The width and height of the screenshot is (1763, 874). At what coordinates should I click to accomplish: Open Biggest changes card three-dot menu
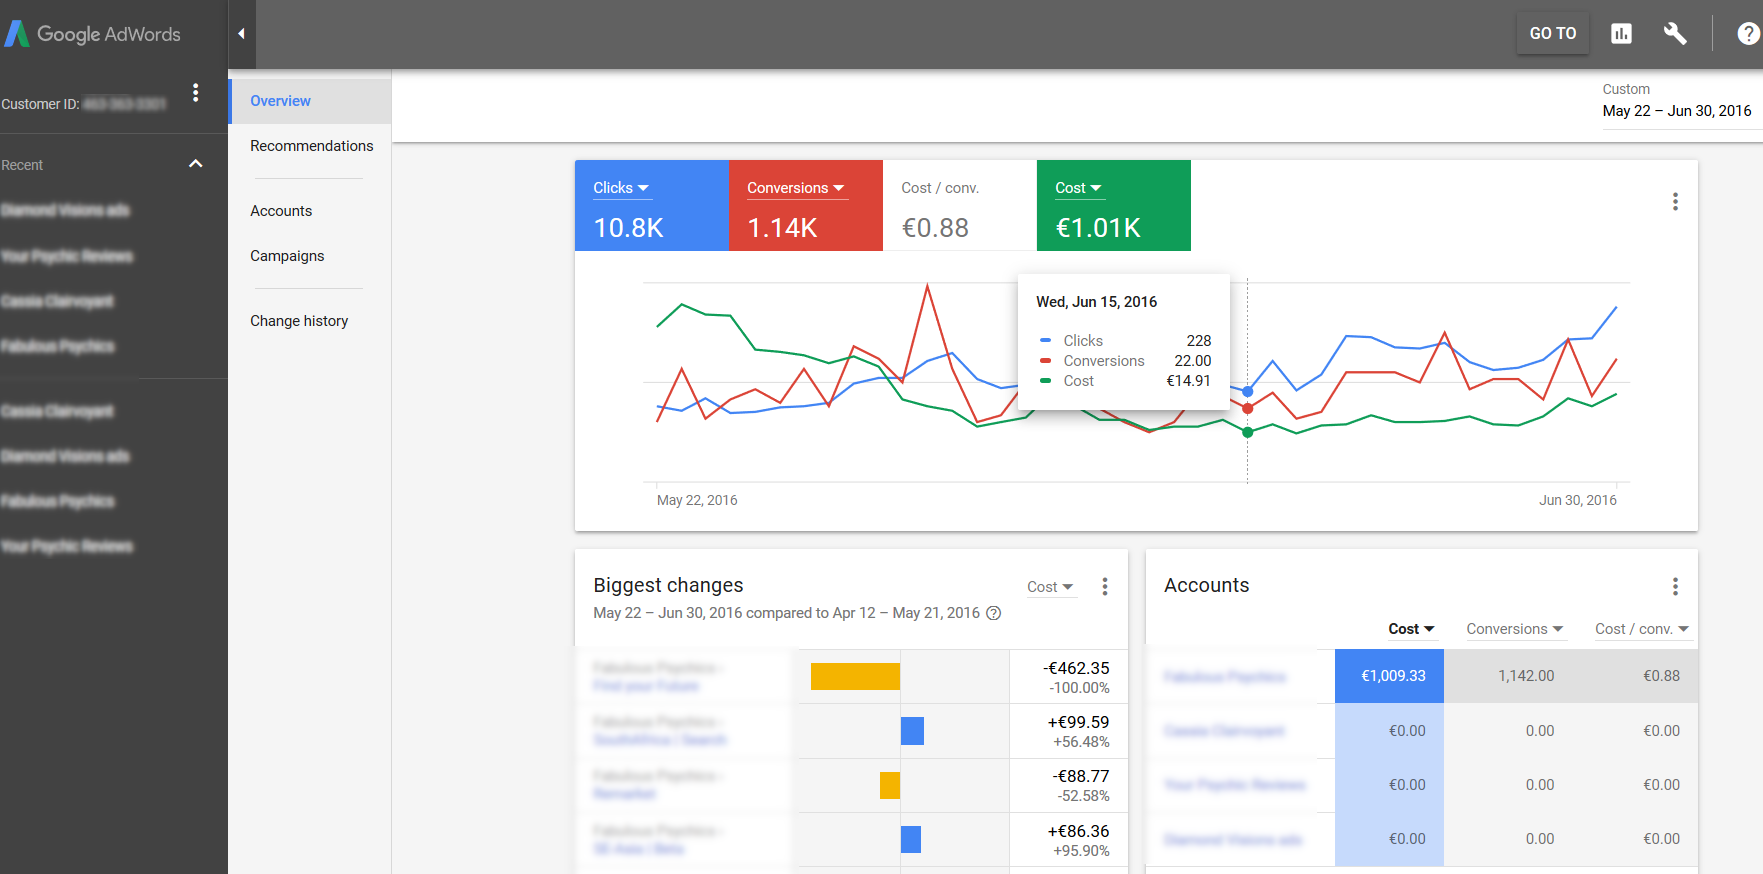1105,587
